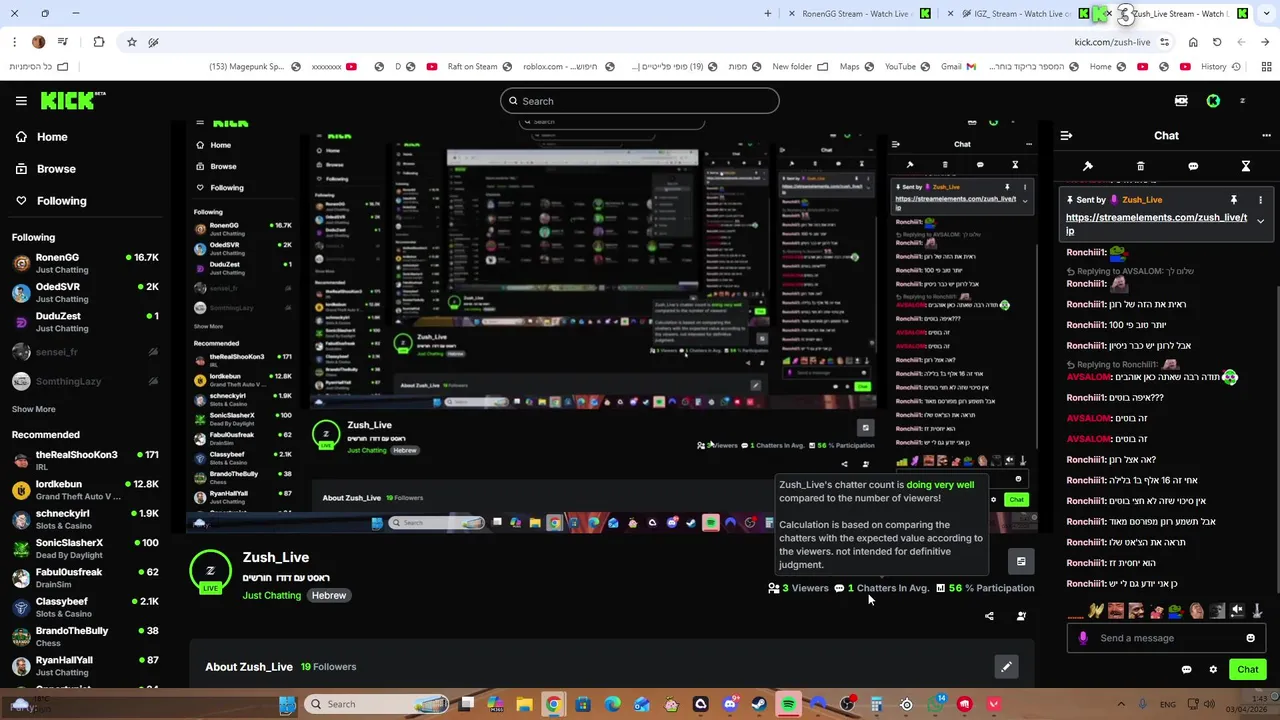Open BrandoTheBully recommended channel
Screen dimensions: 1280x720
click(85, 636)
